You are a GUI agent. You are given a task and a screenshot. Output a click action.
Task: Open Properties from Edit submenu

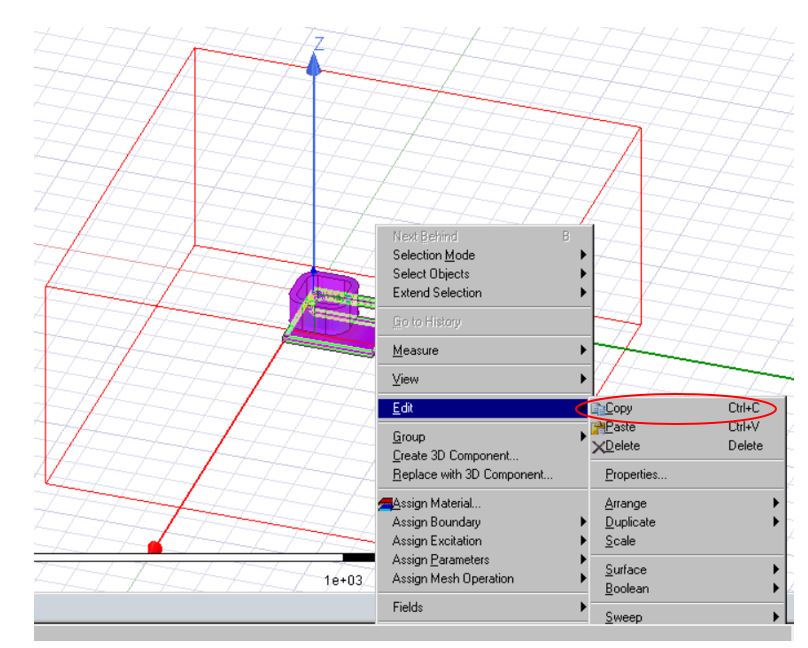[x=687, y=475]
